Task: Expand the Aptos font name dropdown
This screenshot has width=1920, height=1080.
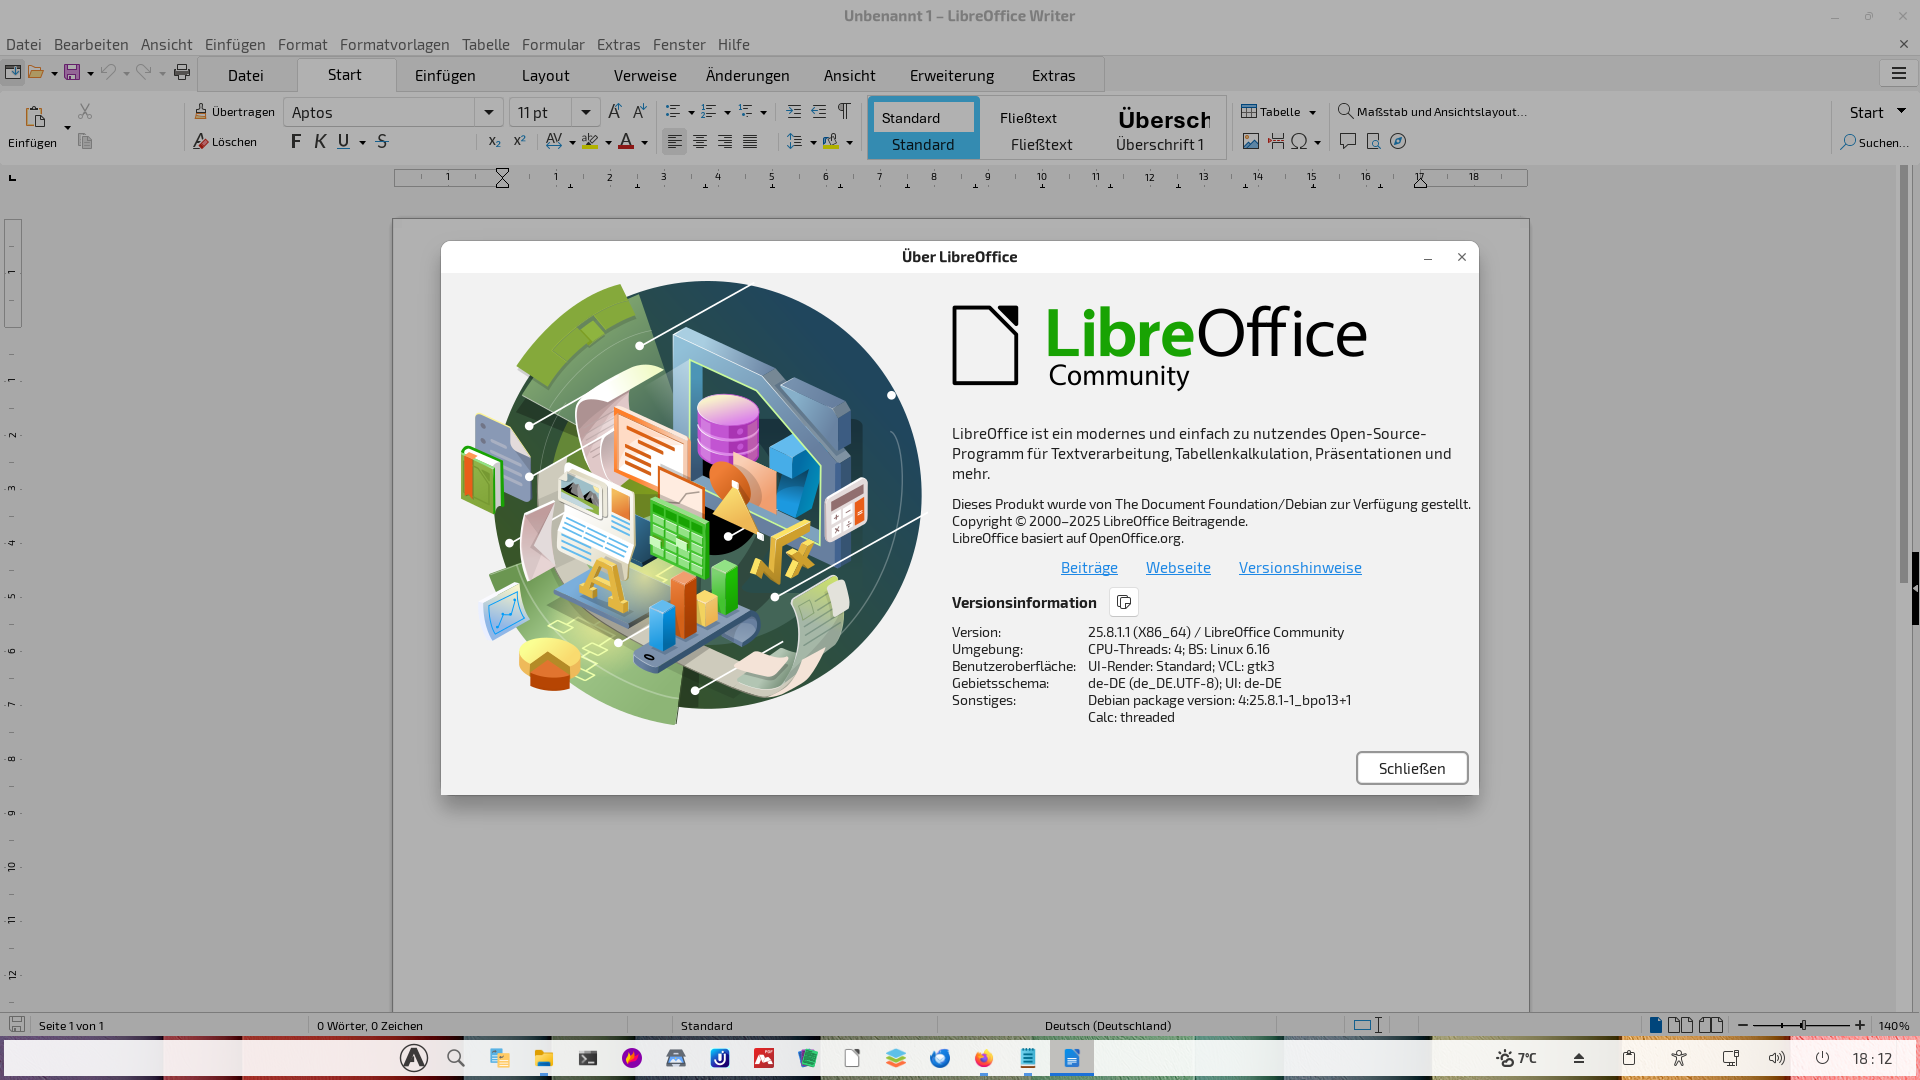Action: pyautogui.click(x=489, y=112)
